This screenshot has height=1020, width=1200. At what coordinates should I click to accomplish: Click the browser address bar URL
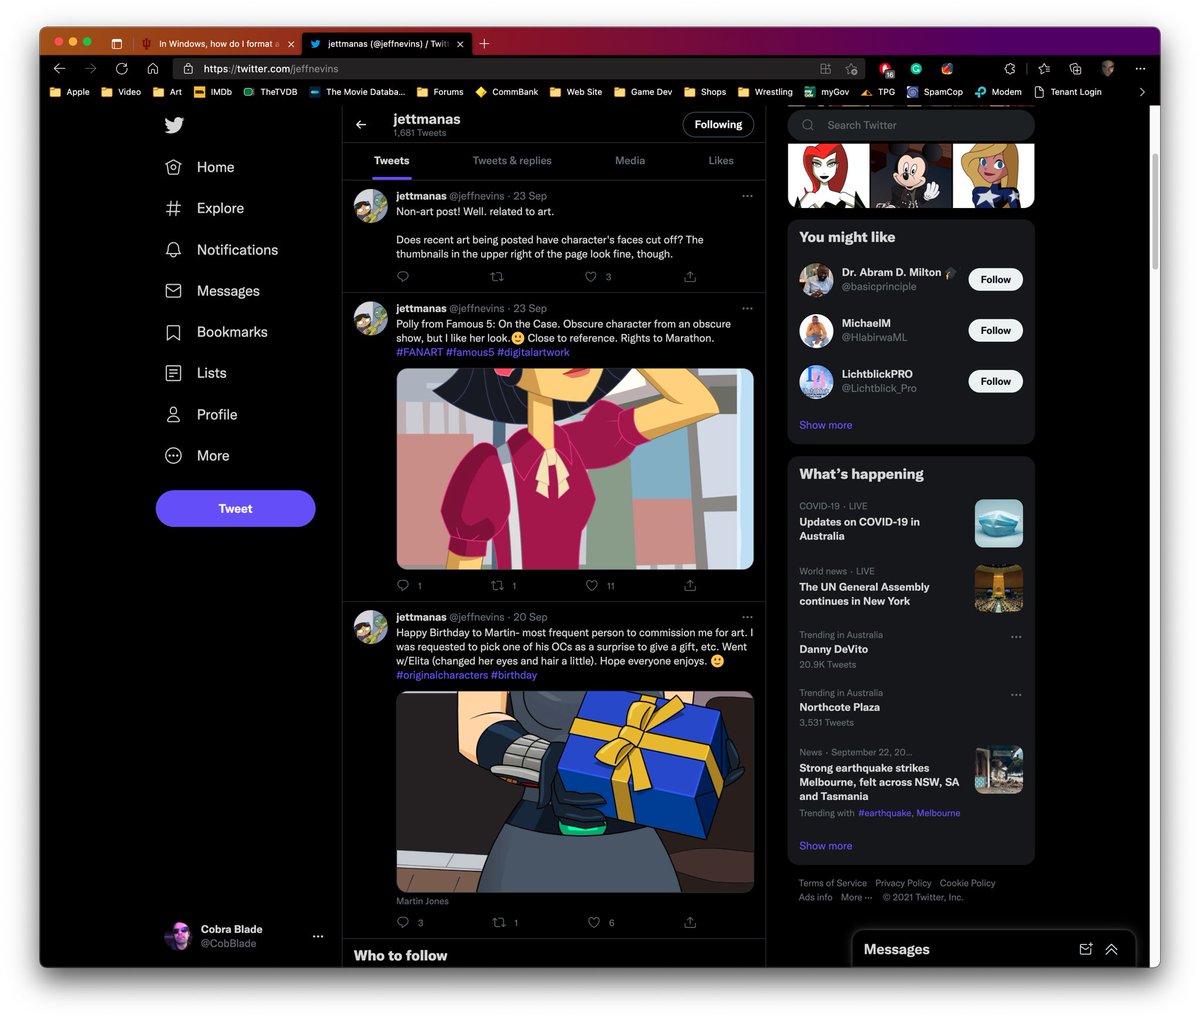pyautogui.click(x=271, y=69)
